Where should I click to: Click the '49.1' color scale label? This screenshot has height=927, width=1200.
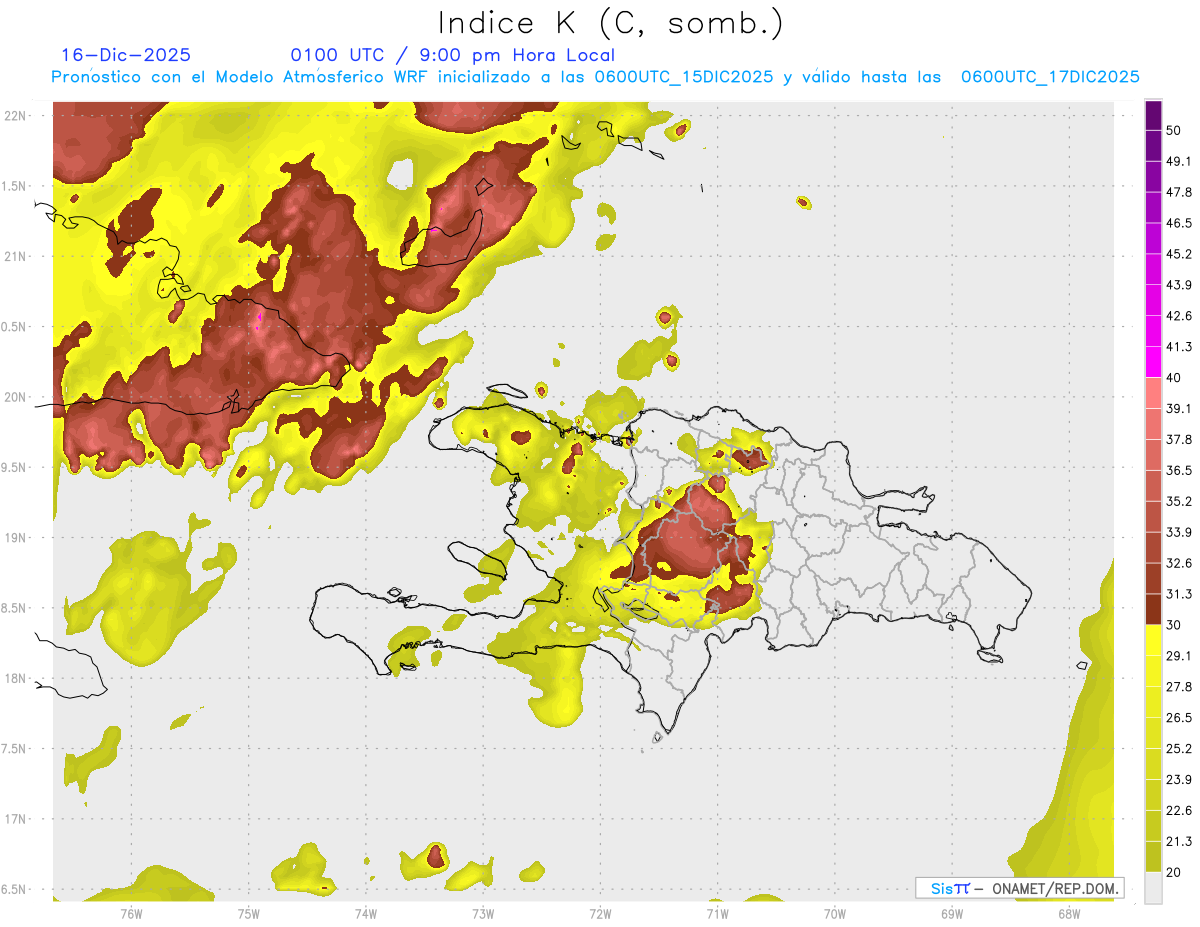coord(1179,161)
